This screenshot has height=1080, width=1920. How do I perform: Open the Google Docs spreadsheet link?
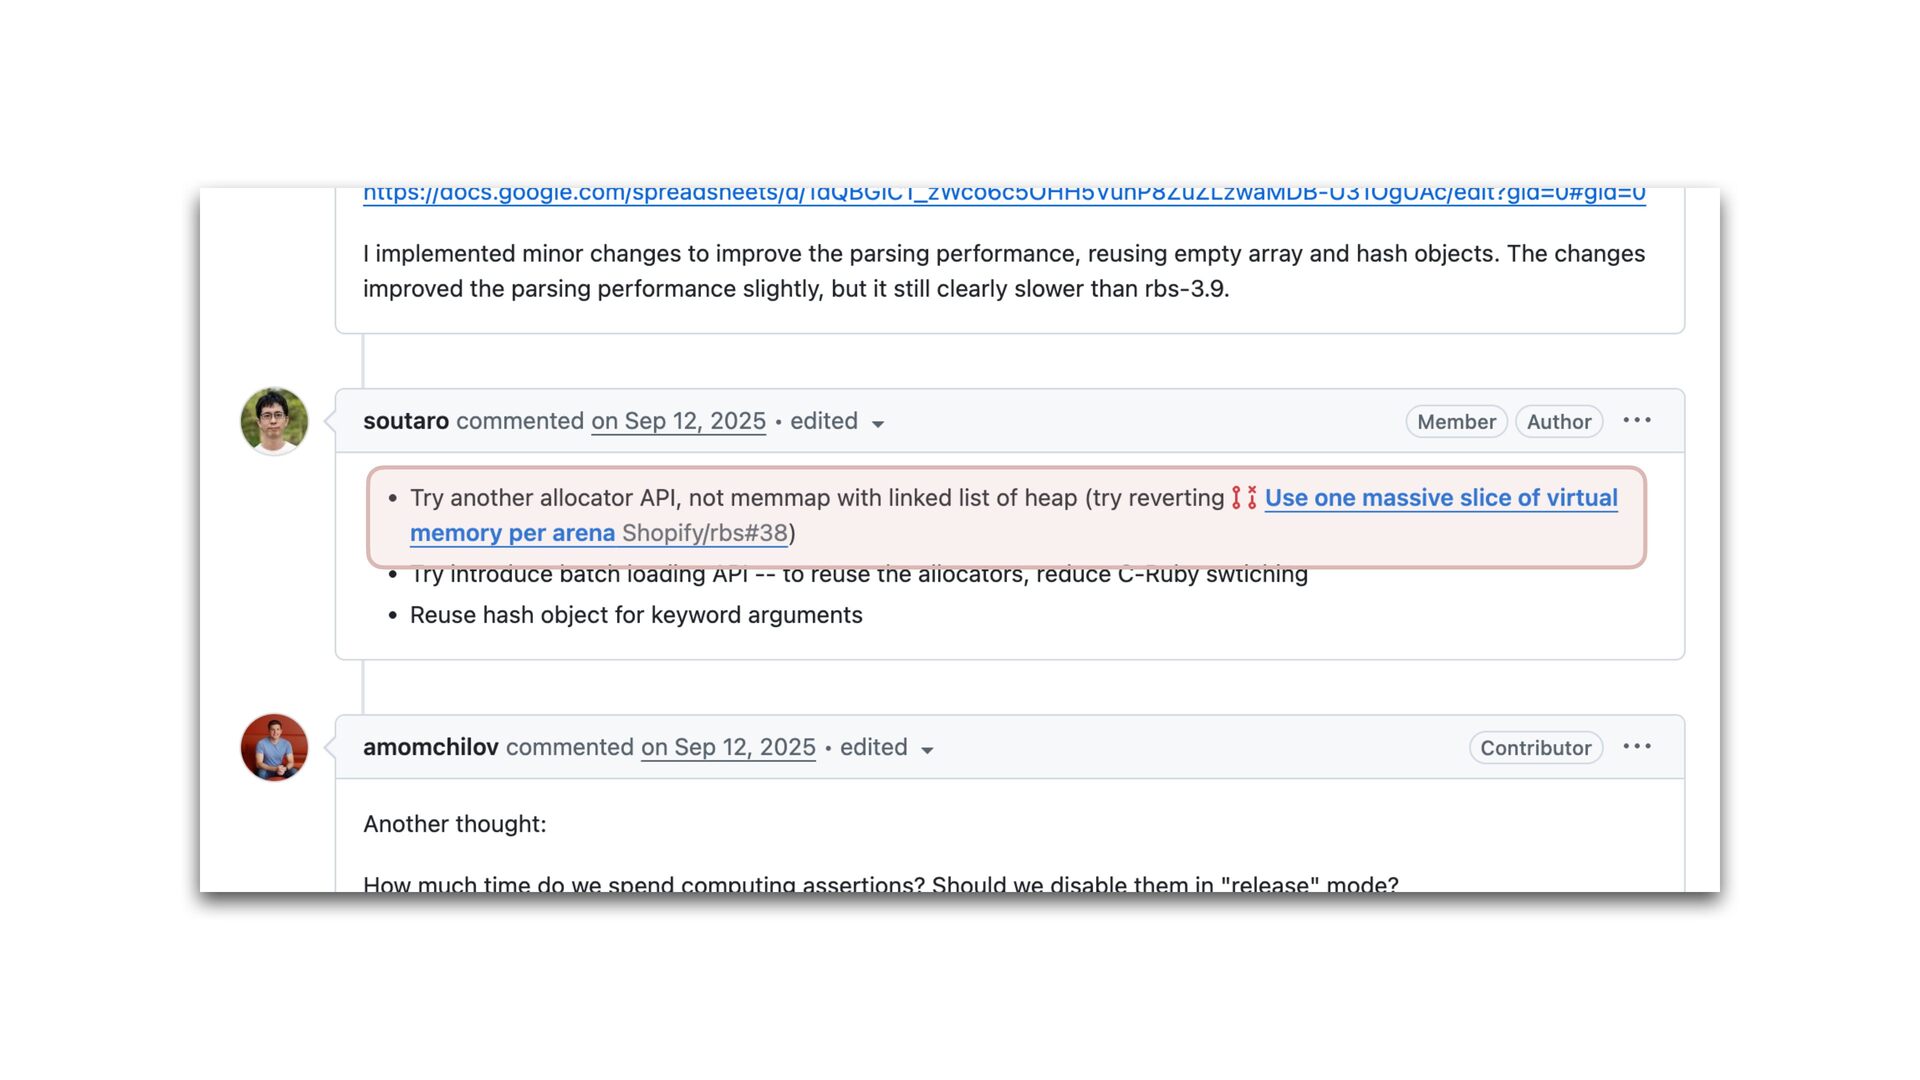point(1004,194)
